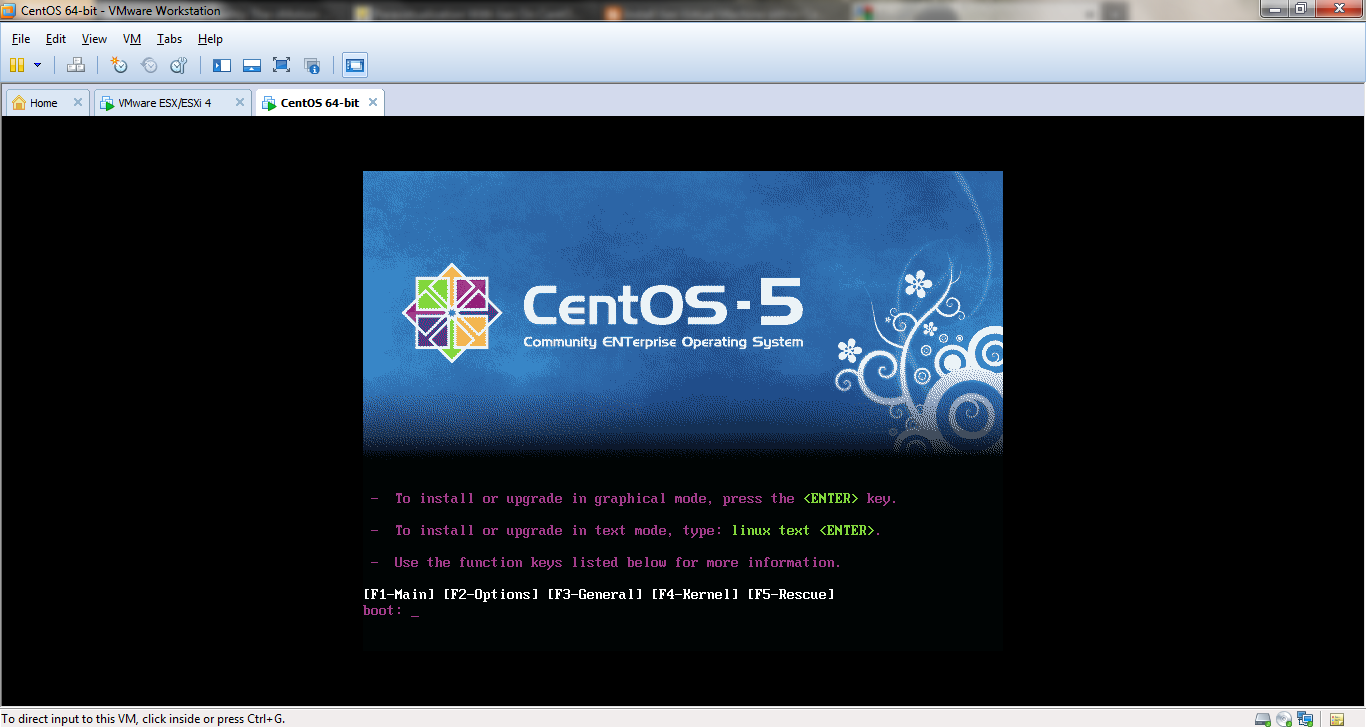The image size is (1366, 728).
Task: Enter full screen mode icon
Action: [x=282, y=65]
